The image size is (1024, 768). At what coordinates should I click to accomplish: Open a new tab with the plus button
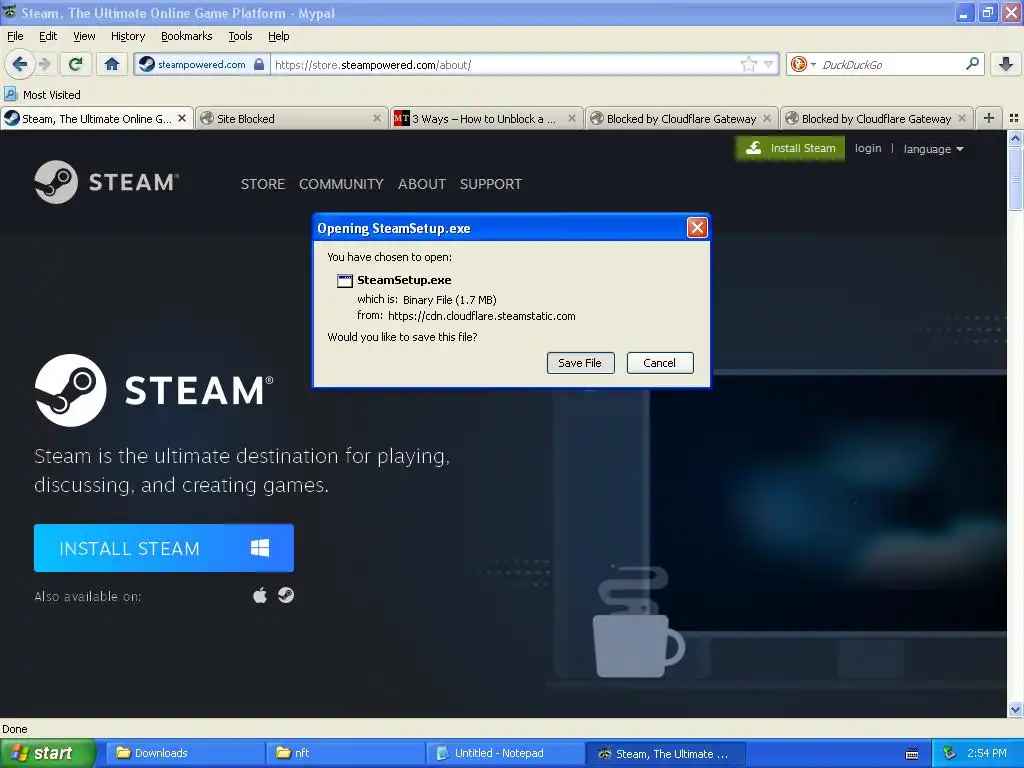click(x=989, y=118)
